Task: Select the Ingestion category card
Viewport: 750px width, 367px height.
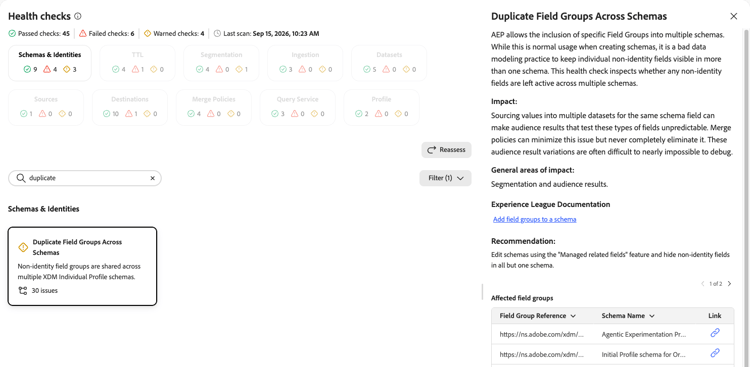Action: (305, 63)
